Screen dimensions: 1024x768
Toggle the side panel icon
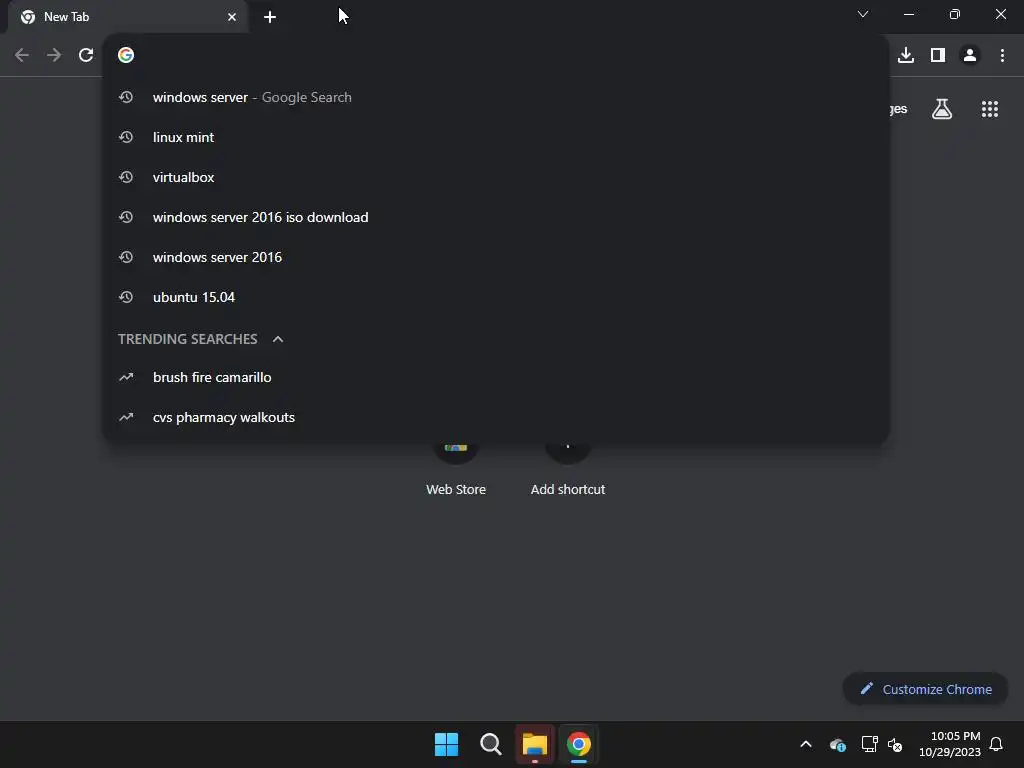coord(938,56)
